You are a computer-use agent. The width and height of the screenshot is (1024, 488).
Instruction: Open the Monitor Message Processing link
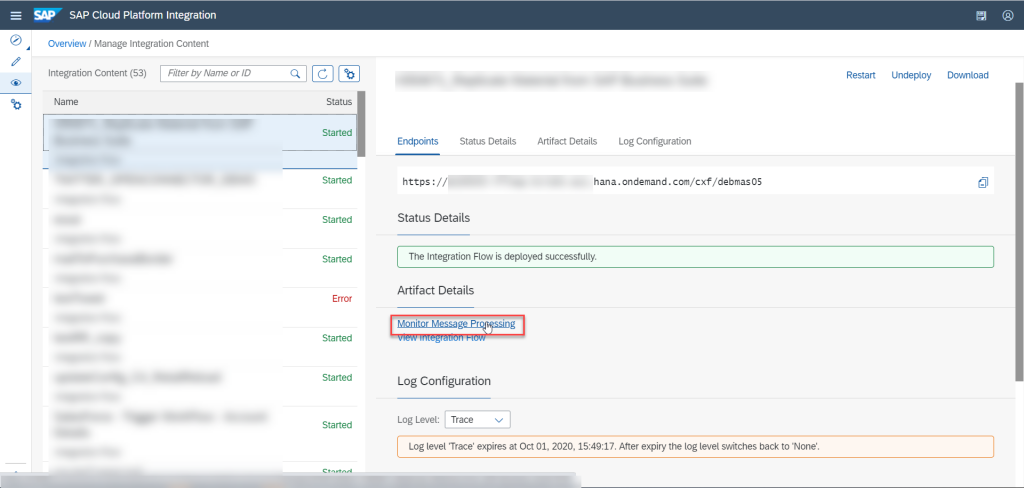click(456, 323)
